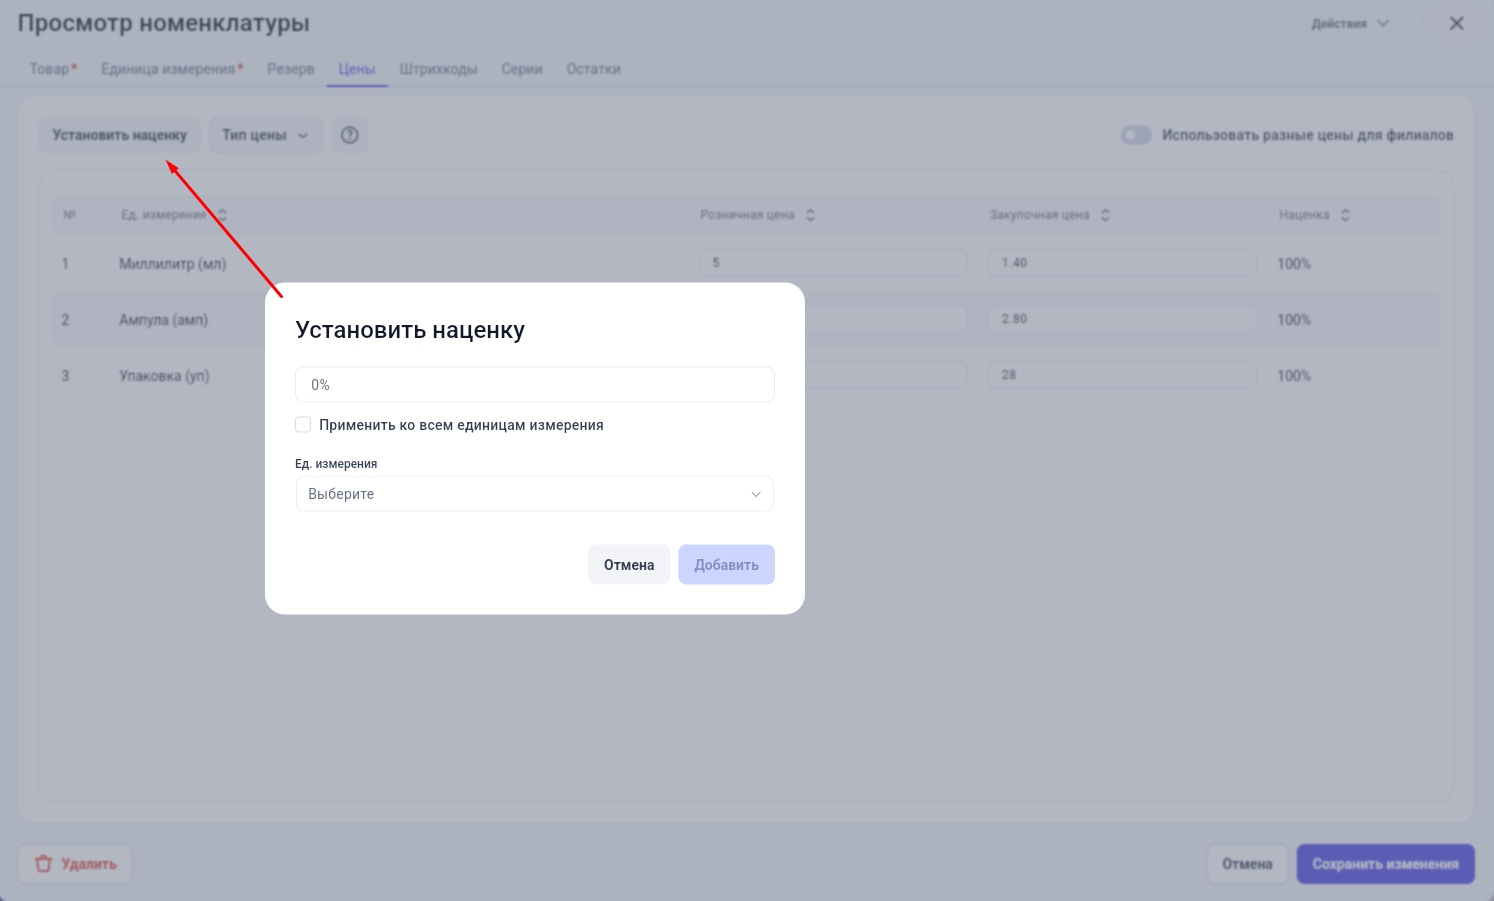
Task: Open the Резерв tab
Action: [x=290, y=69]
